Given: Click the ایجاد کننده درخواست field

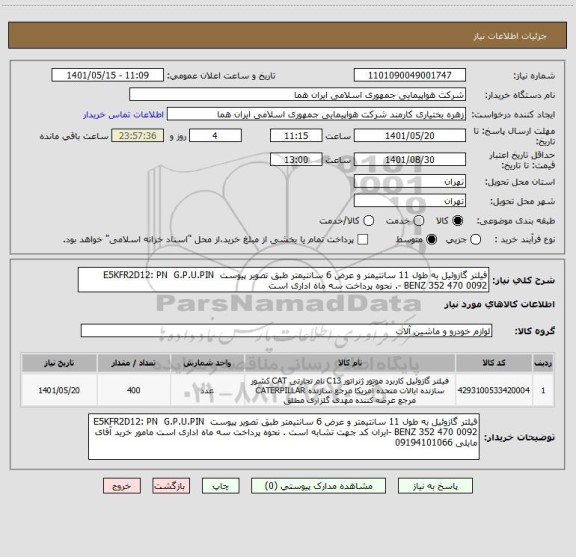Looking at the screenshot, I should 316,114.
